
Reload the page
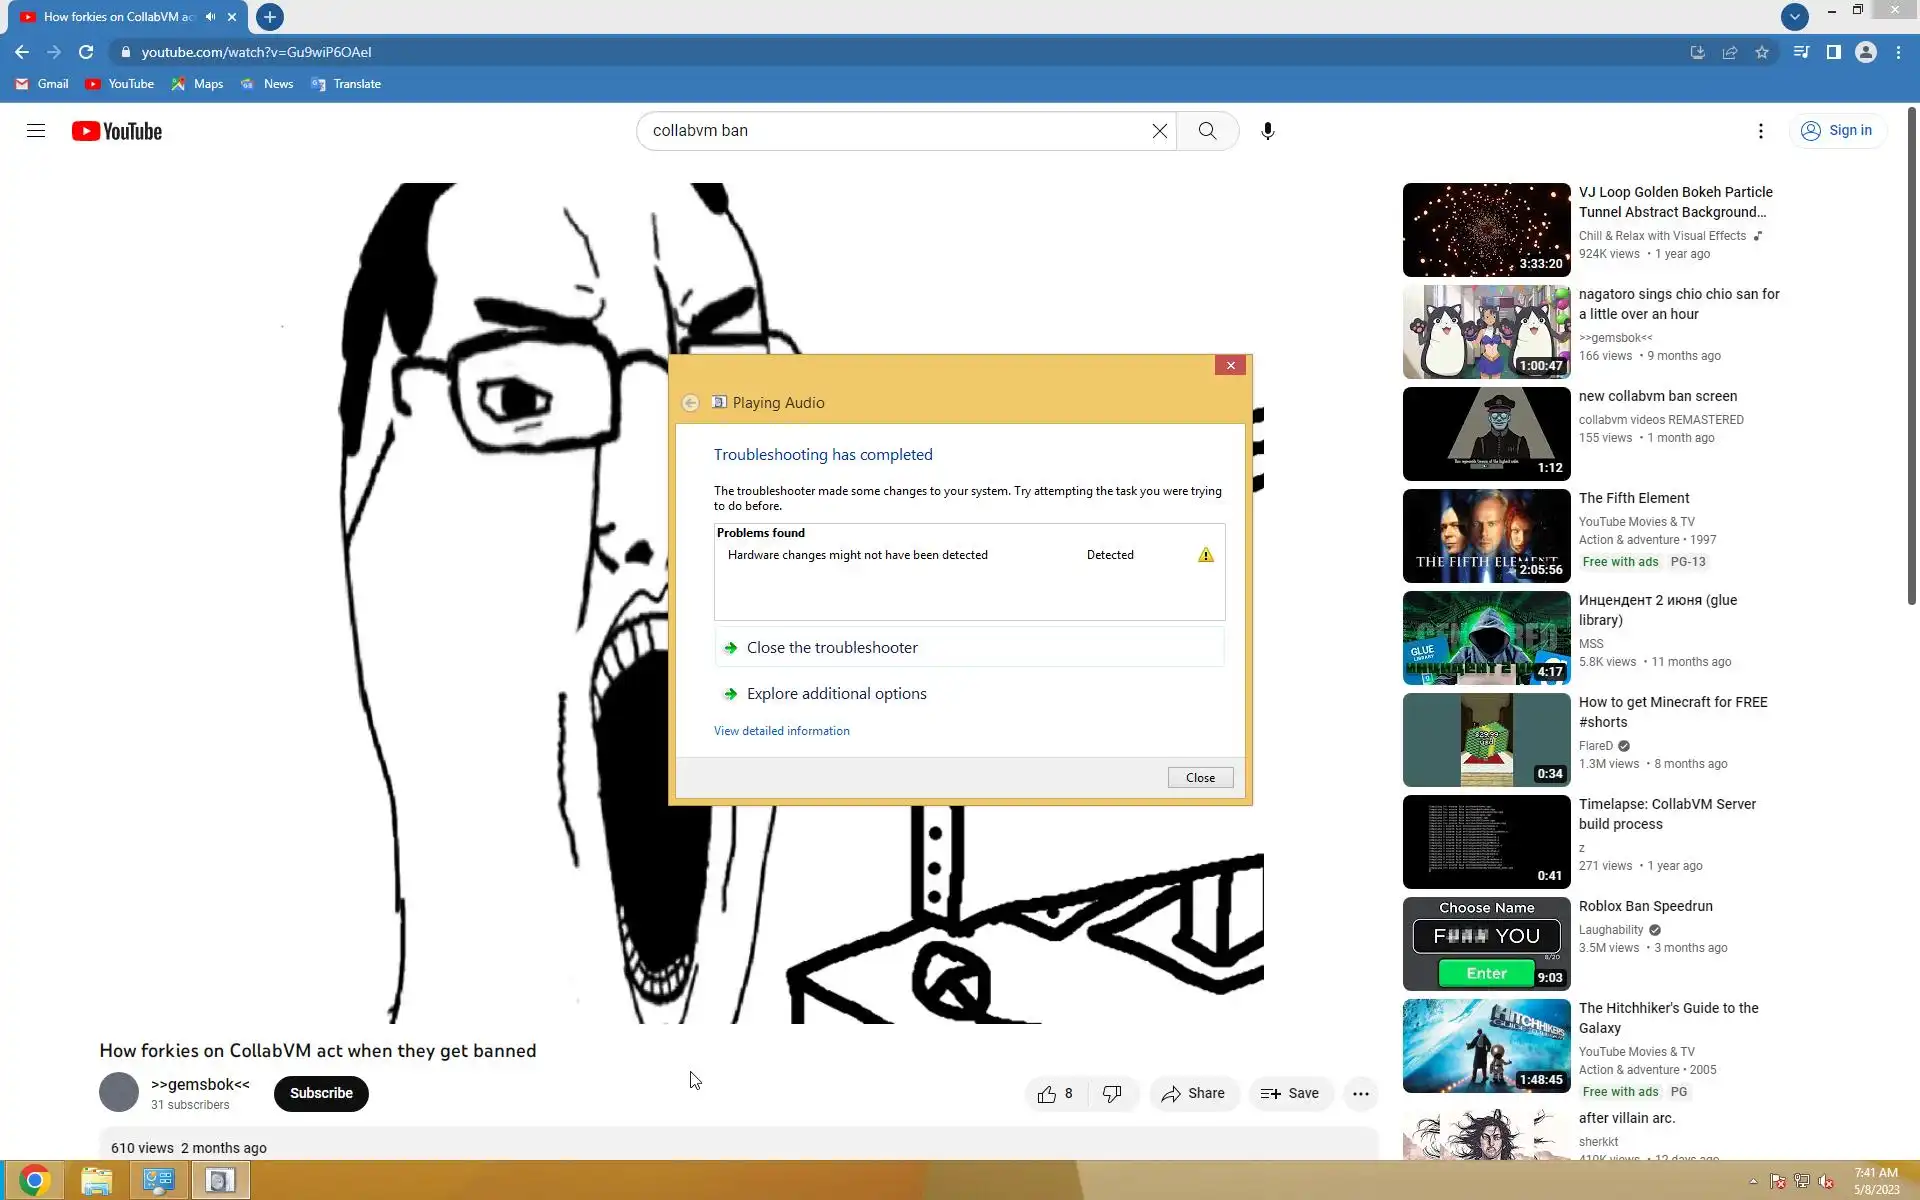coord(86,52)
